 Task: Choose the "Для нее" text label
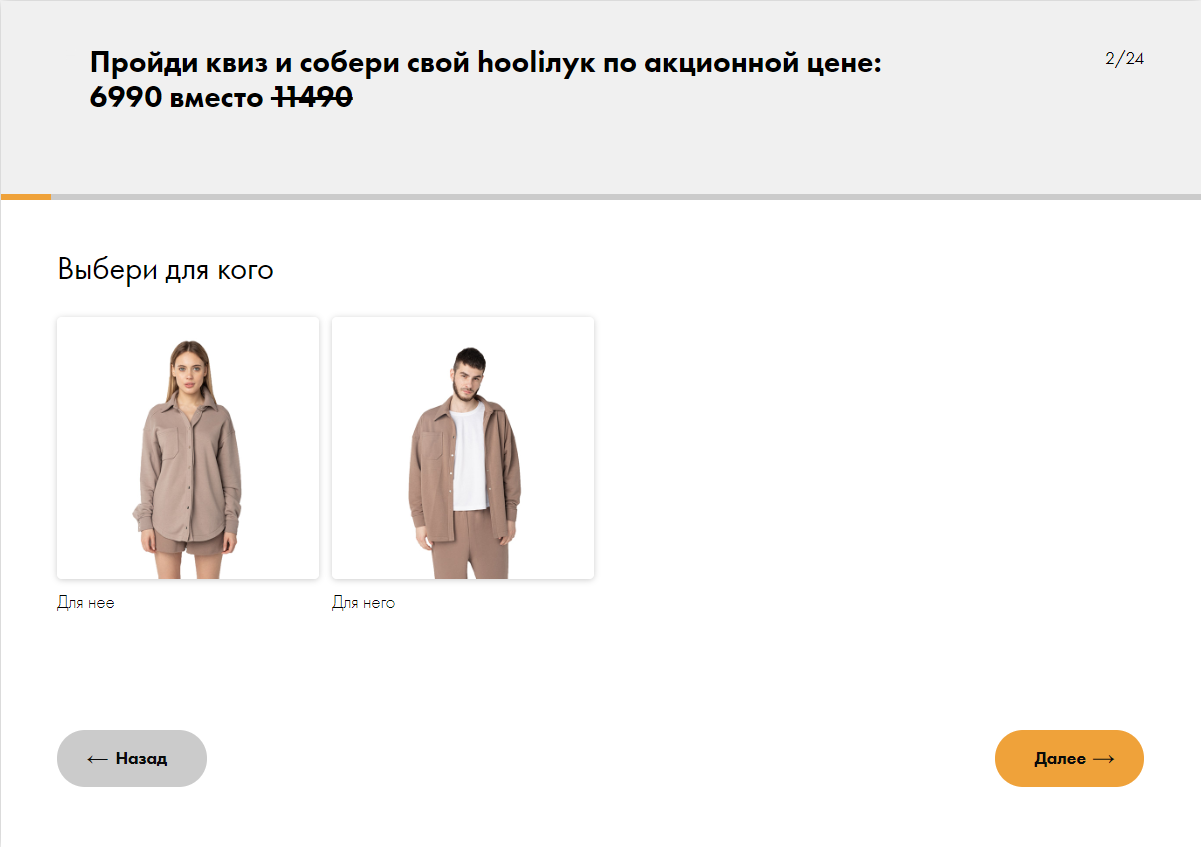86,603
